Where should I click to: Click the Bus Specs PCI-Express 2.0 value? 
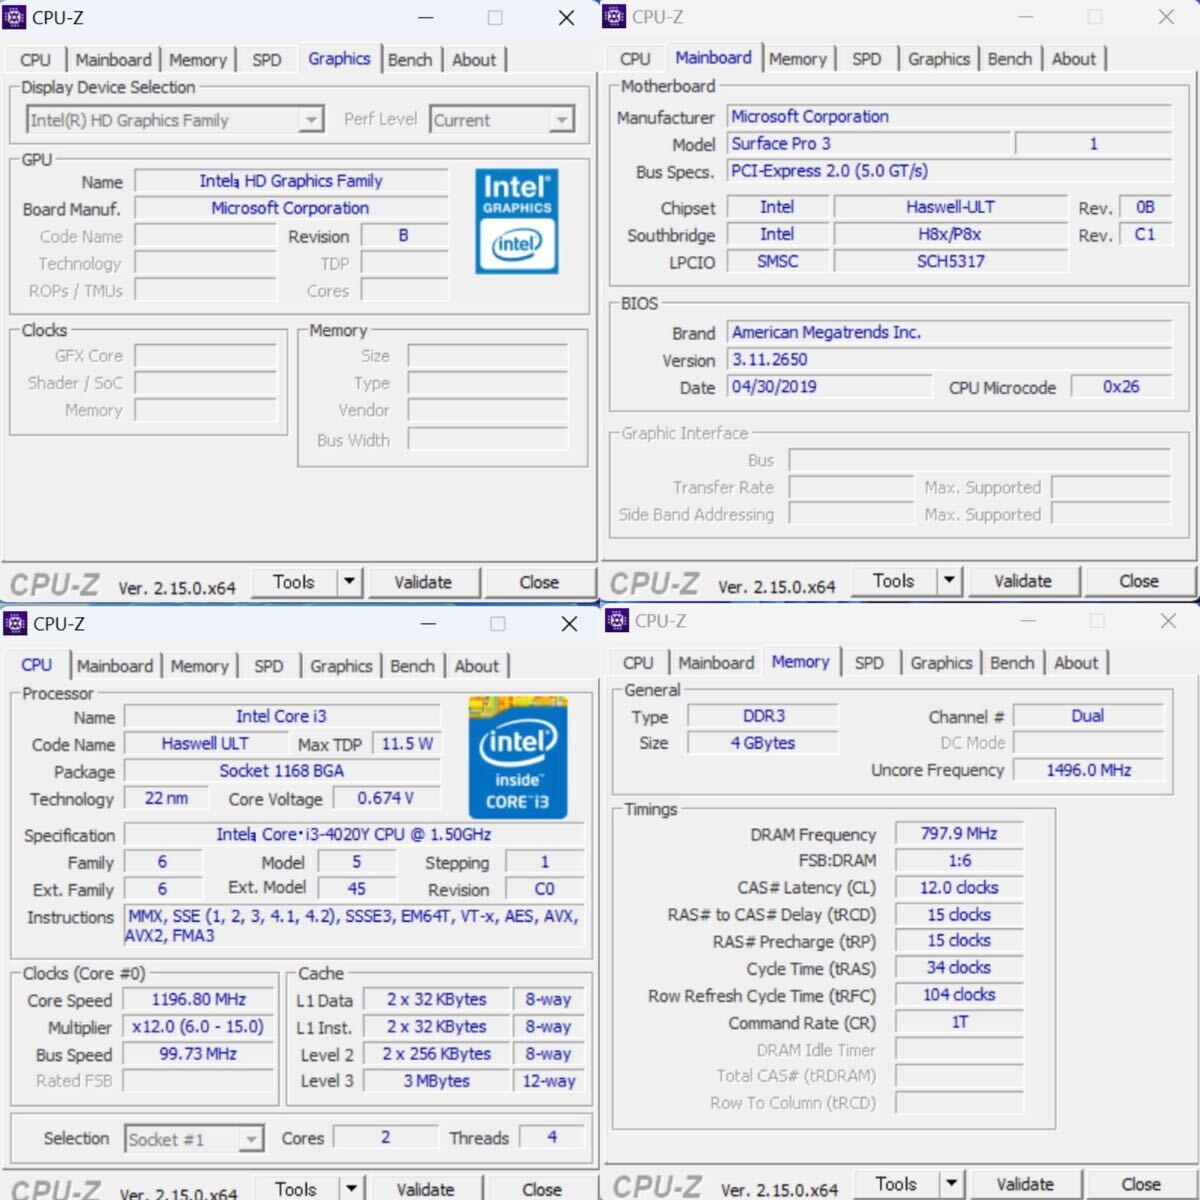[x=949, y=171]
